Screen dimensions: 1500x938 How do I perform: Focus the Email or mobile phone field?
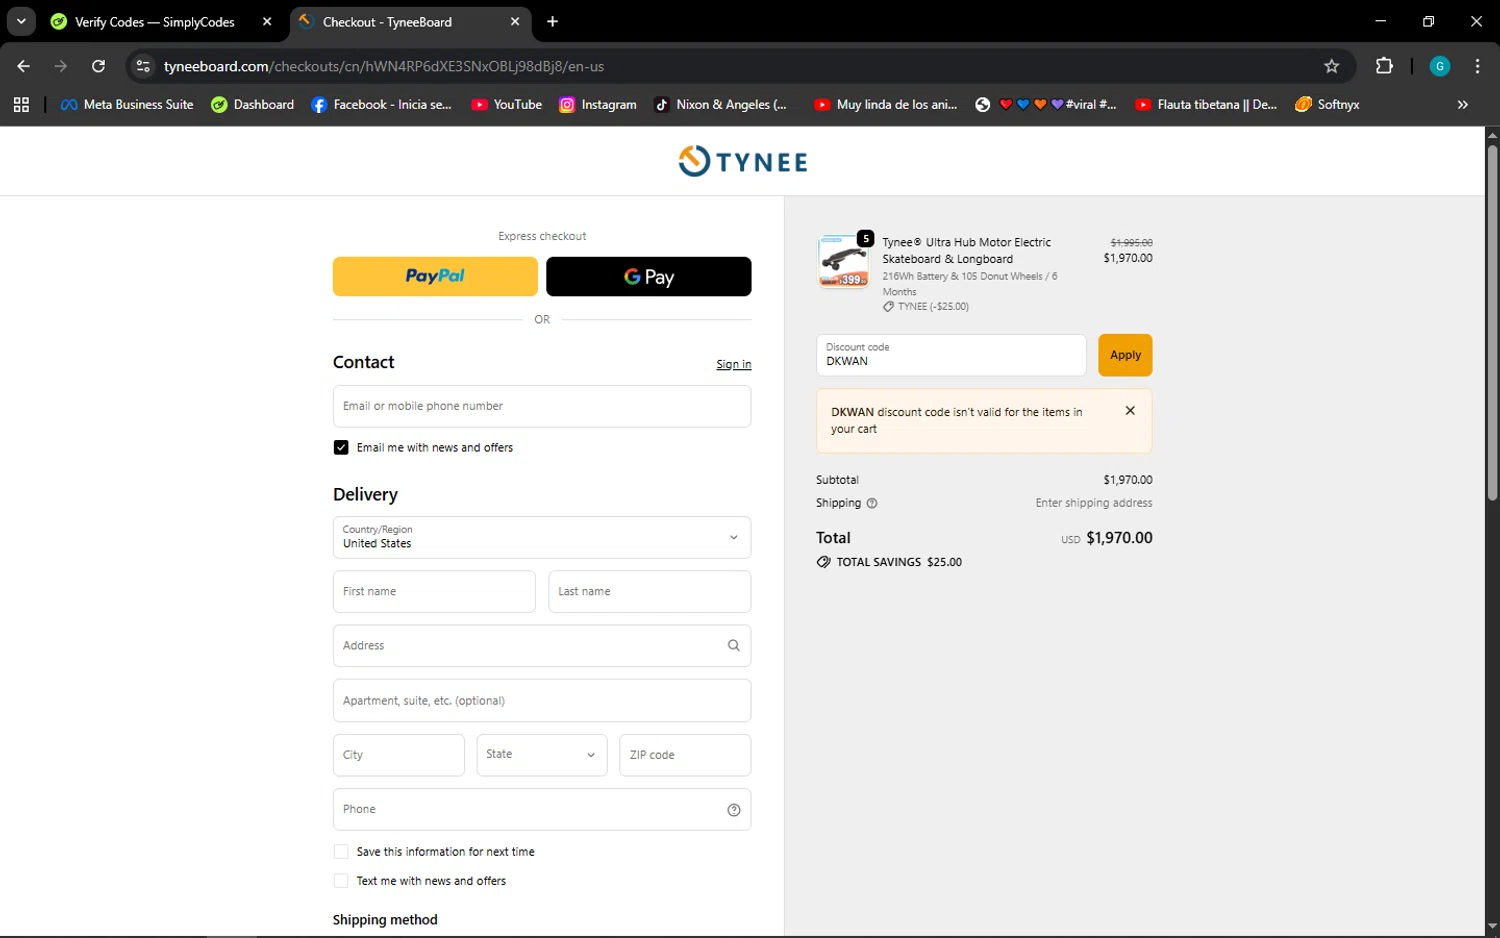click(542, 406)
